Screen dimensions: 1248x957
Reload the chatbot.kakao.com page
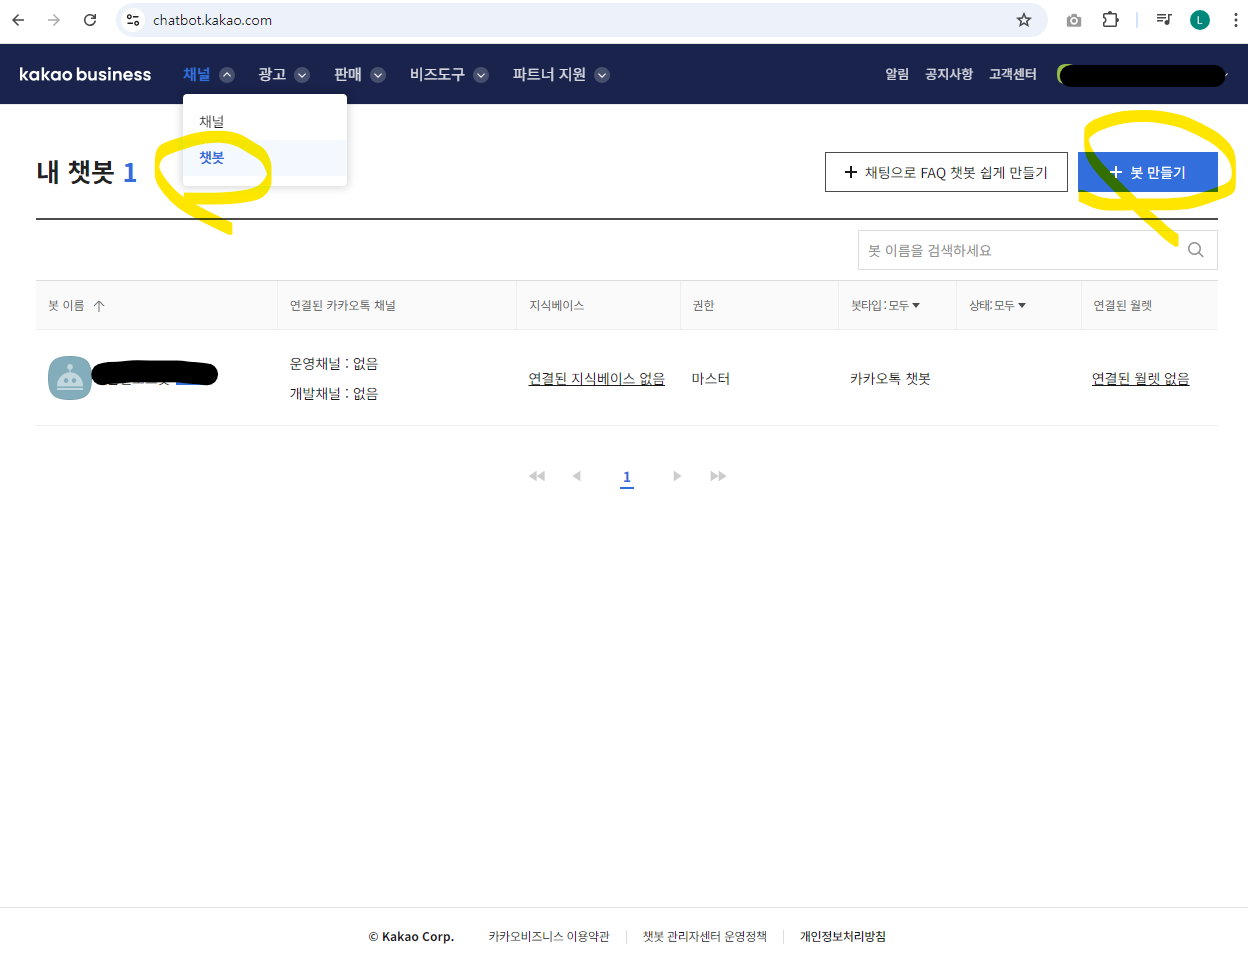[x=90, y=20]
